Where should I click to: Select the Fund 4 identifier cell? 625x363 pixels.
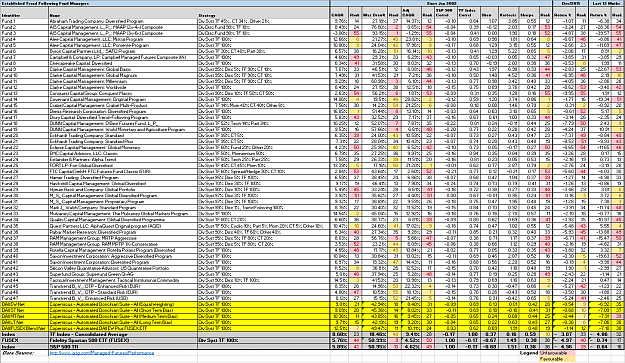point(24,39)
